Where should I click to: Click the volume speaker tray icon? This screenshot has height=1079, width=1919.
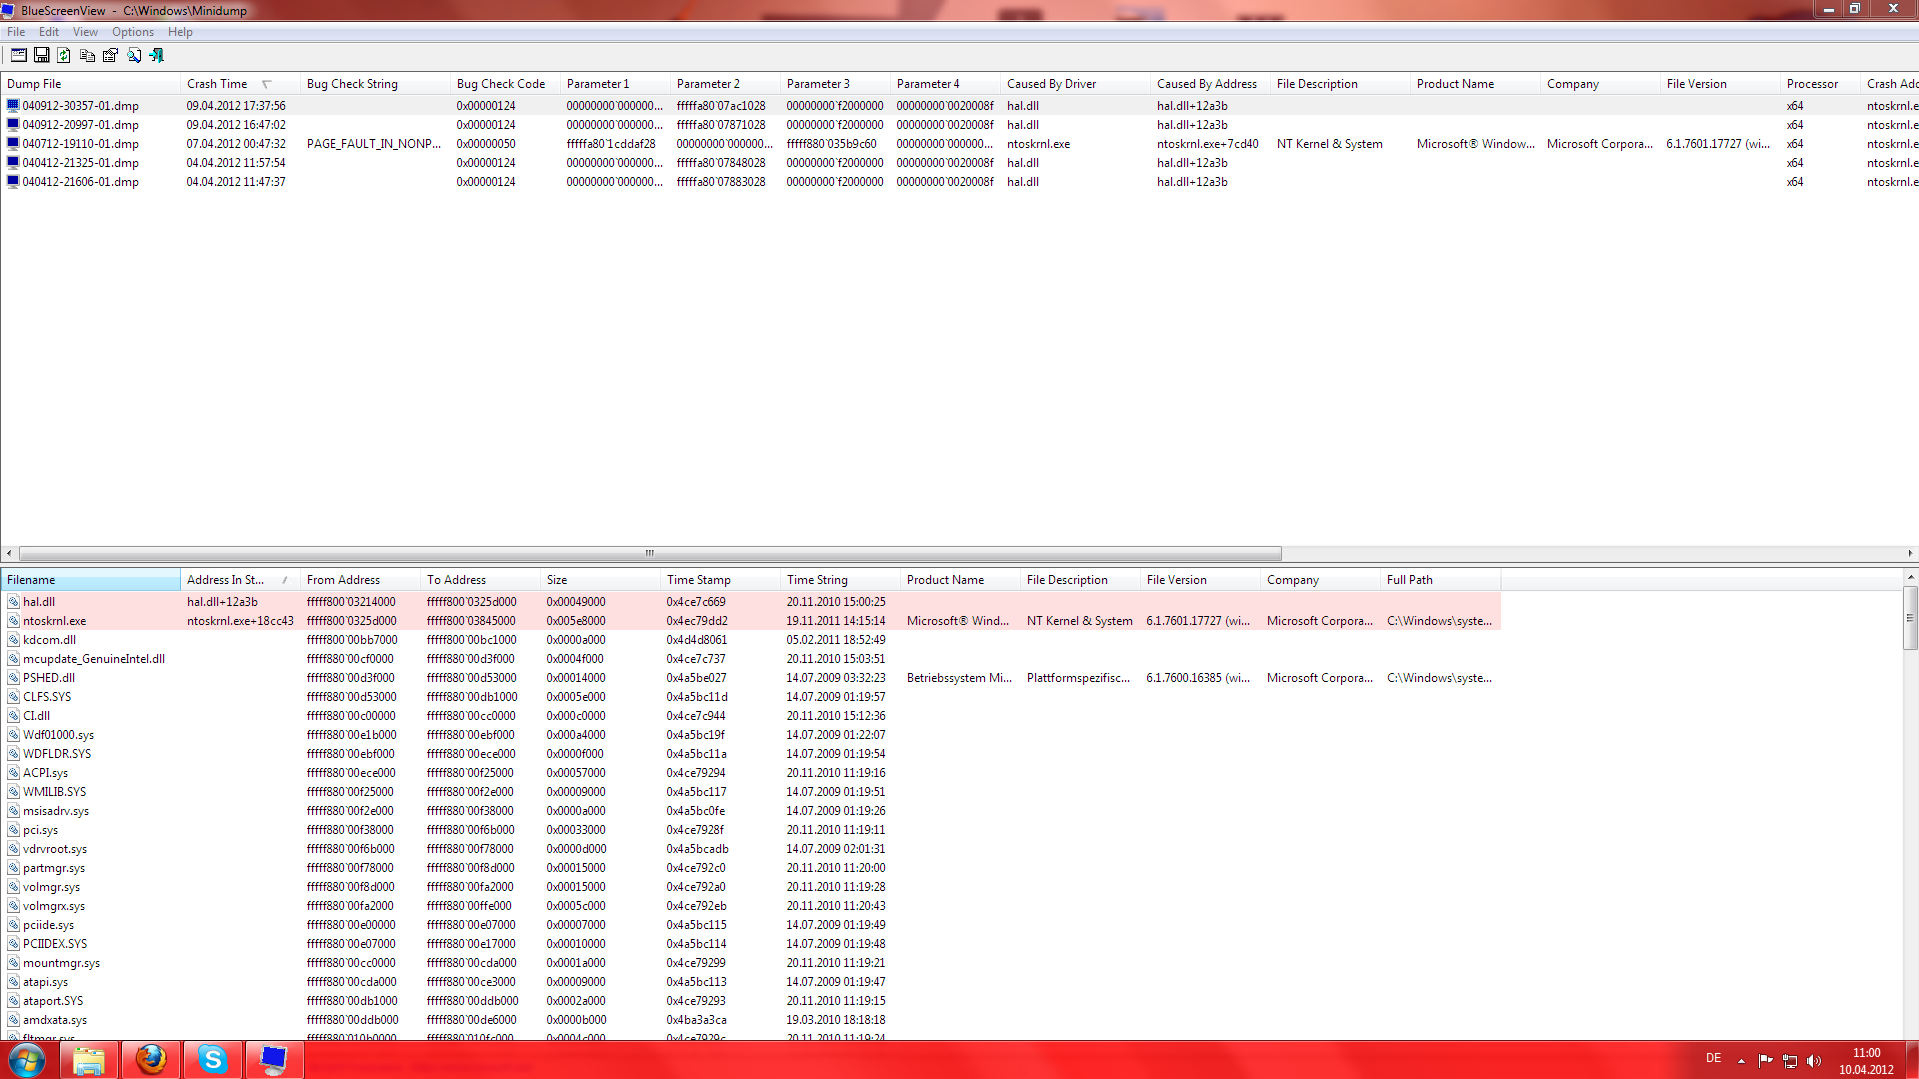coord(1814,1061)
